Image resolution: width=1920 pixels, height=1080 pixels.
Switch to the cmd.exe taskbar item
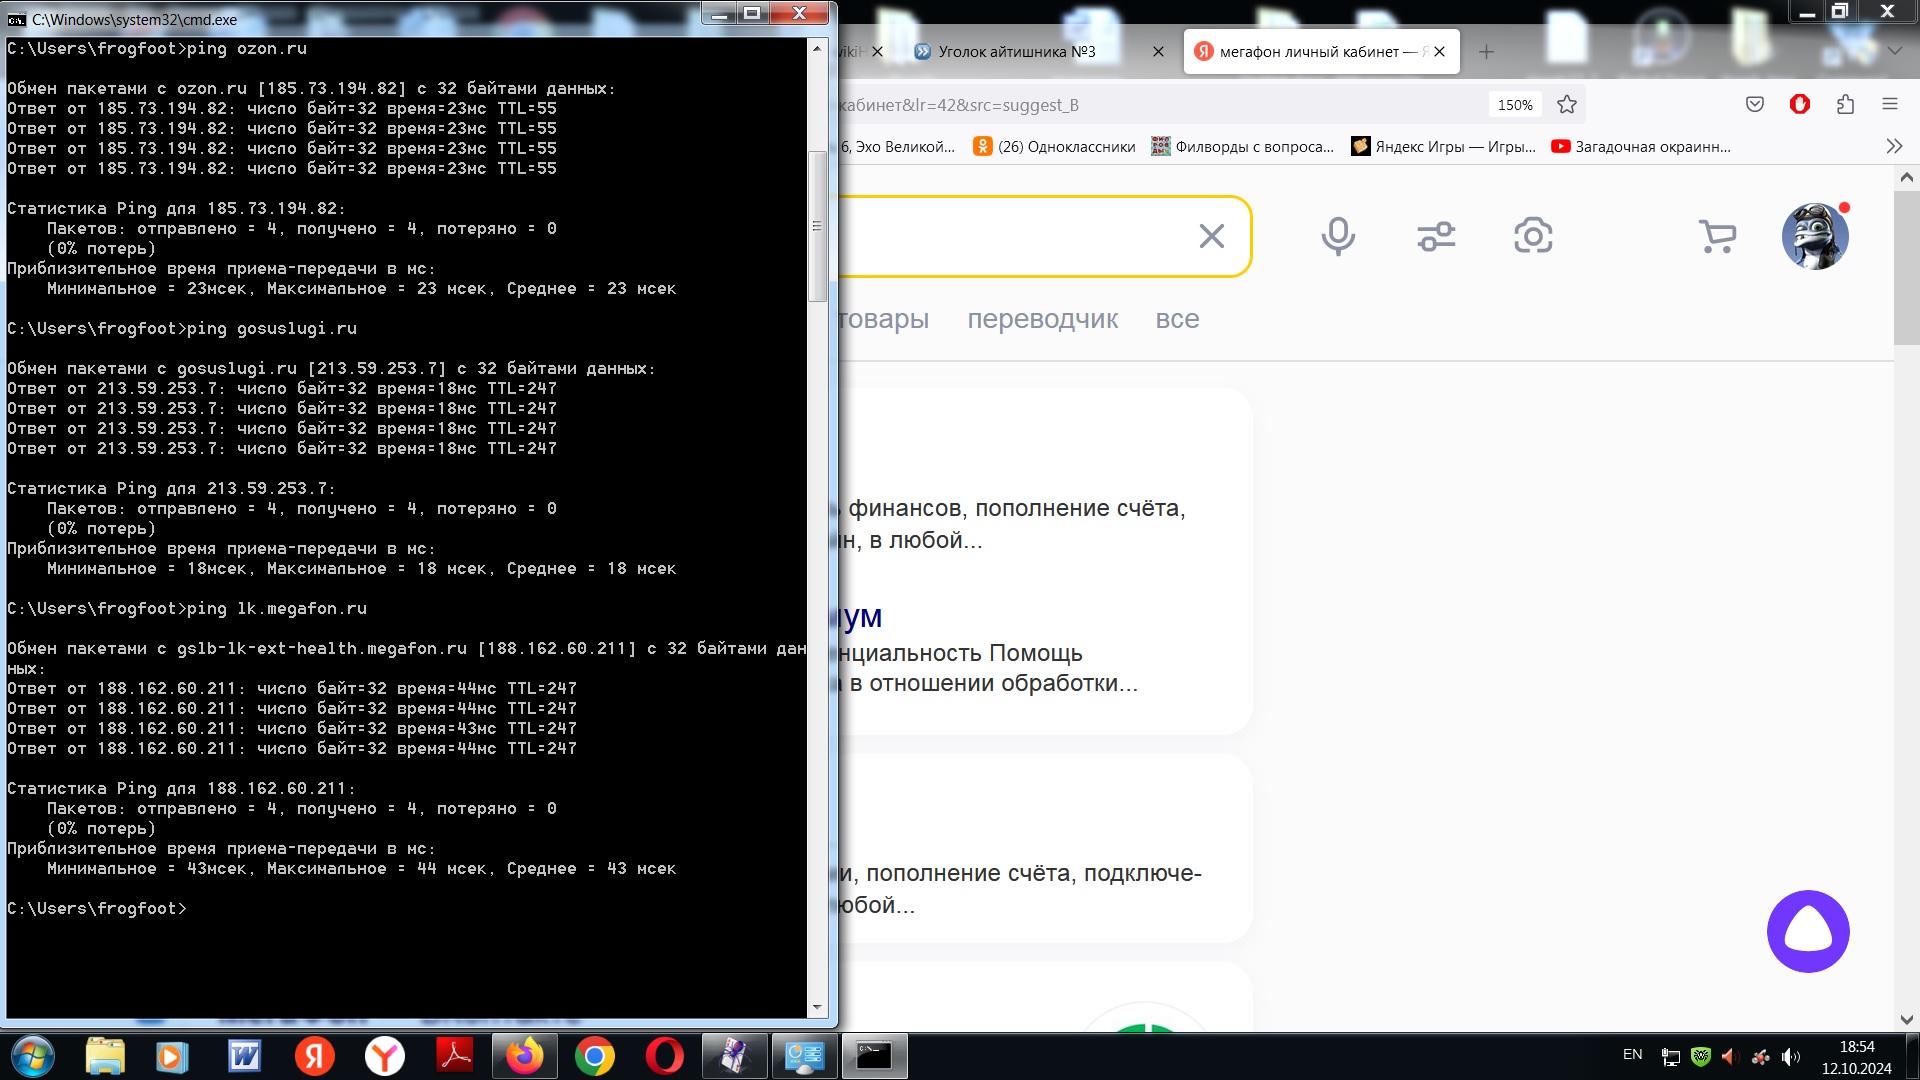(875, 1056)
